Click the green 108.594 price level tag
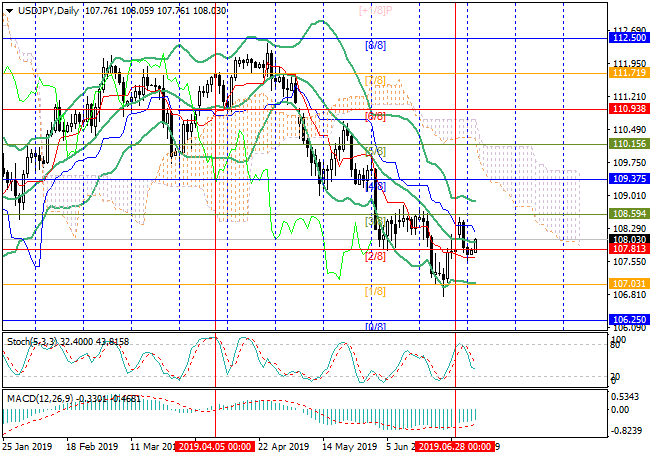 628,214
